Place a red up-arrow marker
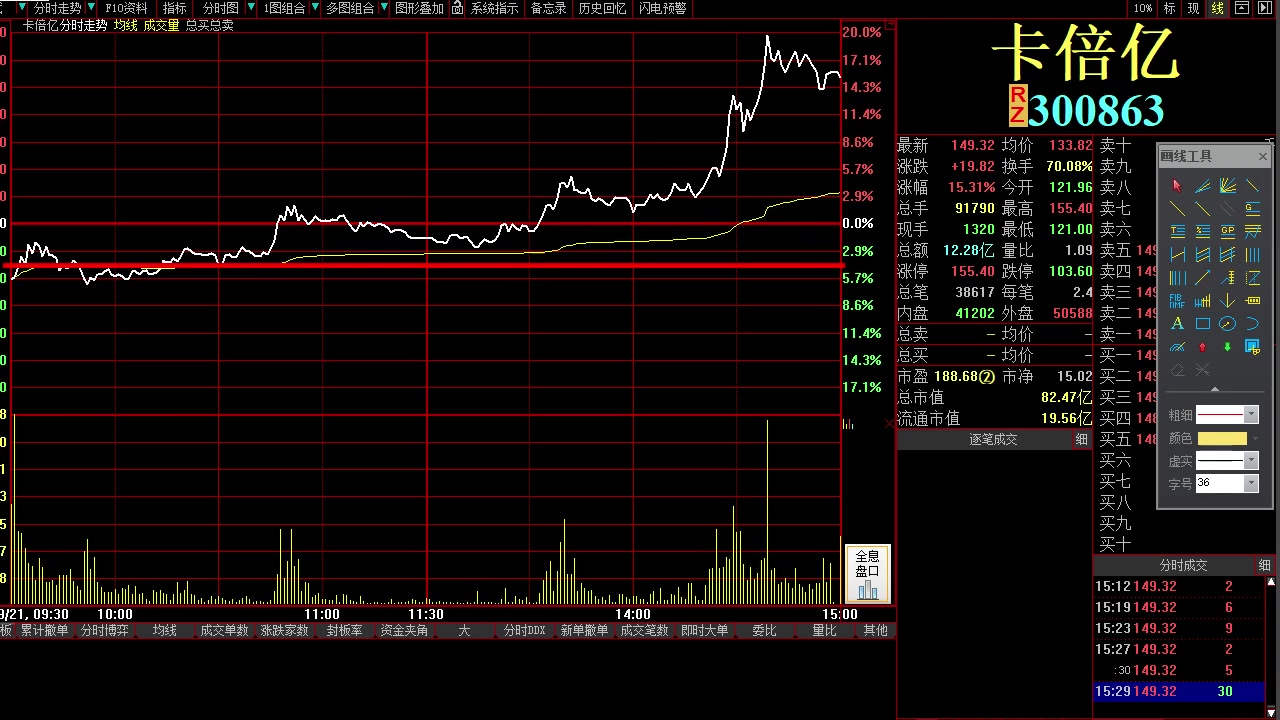 (1203, 346)
